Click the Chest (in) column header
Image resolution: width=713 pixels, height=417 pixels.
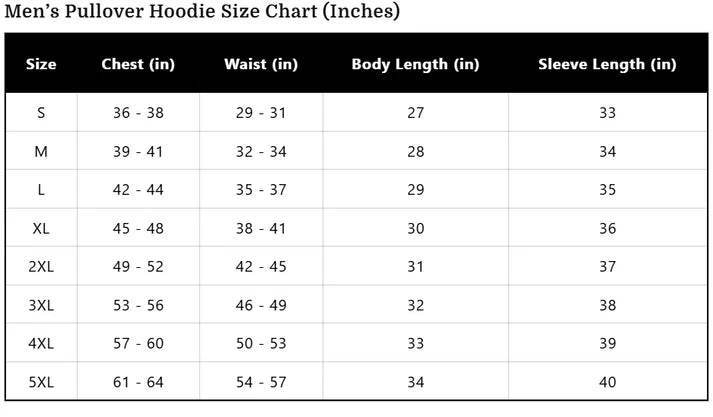[x=138, y=65]
